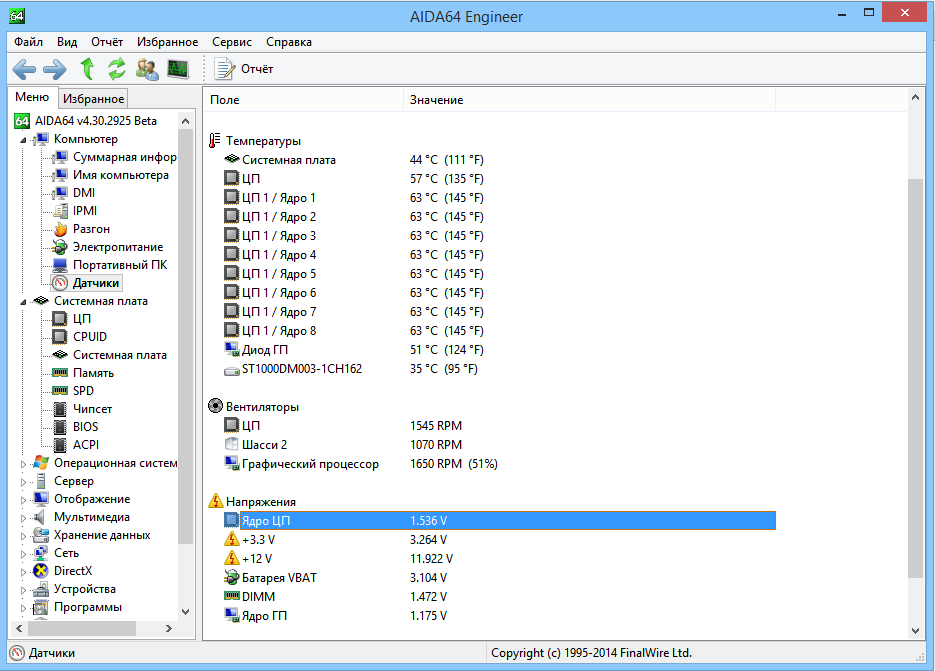Click the green up-level arrow icon
Viewport: 935px width, 671px height.
(88, 69)
